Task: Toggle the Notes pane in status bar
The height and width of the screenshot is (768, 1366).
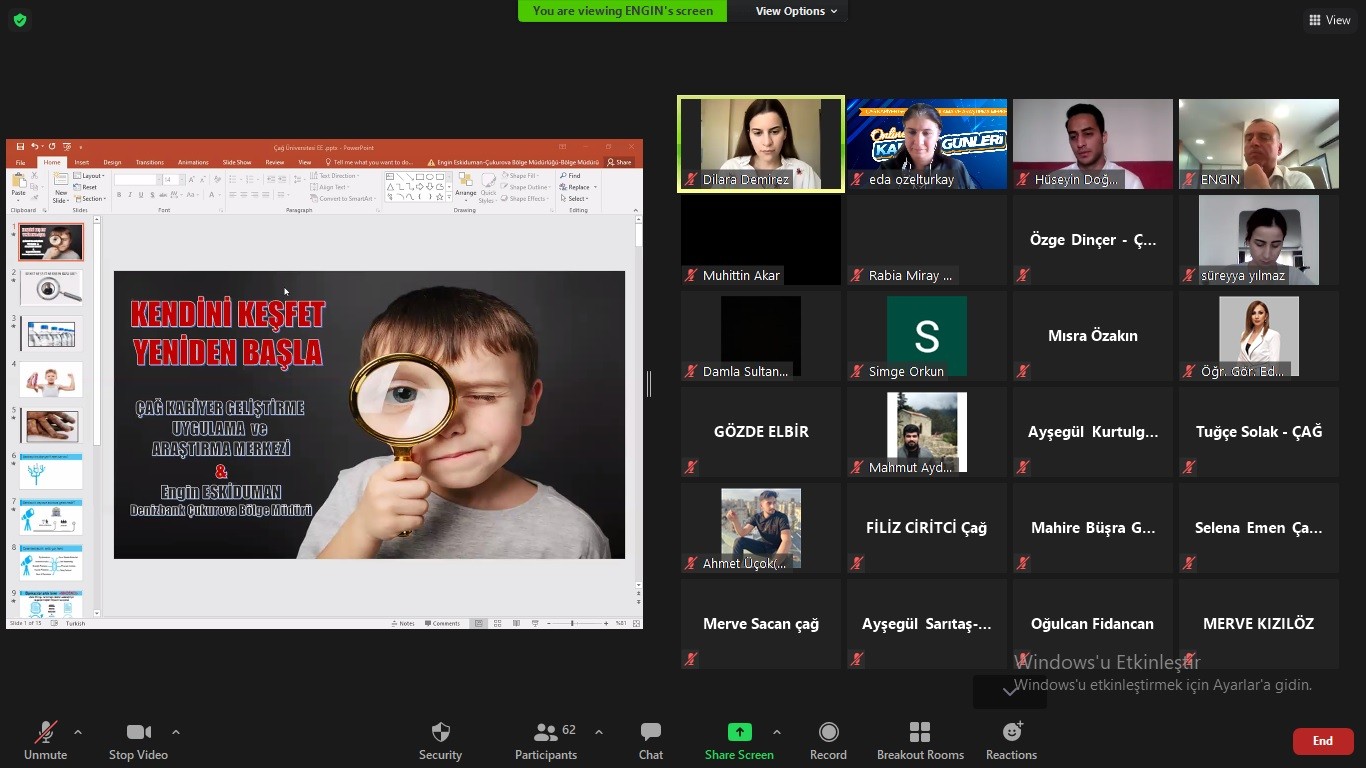Action: (x=402, y=623)
